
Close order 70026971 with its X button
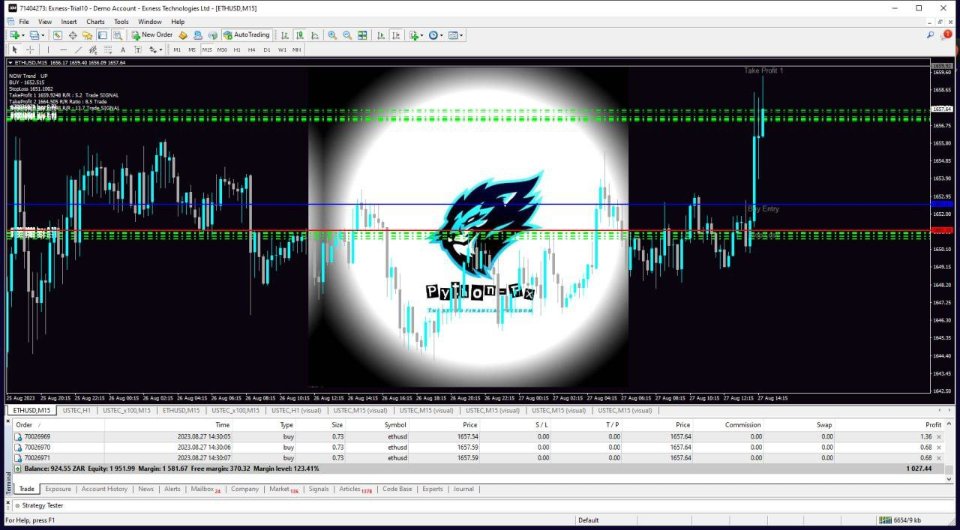tap(939, 458)
